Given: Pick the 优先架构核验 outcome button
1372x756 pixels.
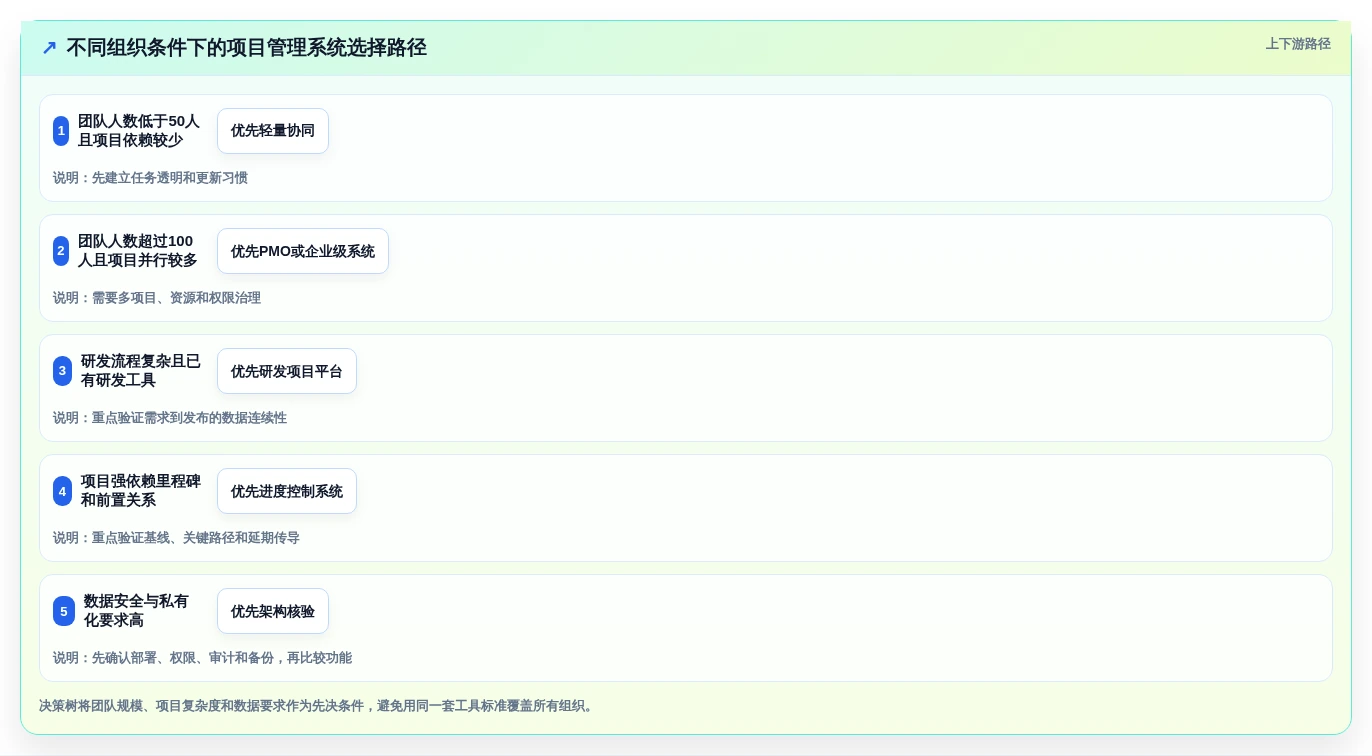Looking at the screenshot, I should coord(273,611).
